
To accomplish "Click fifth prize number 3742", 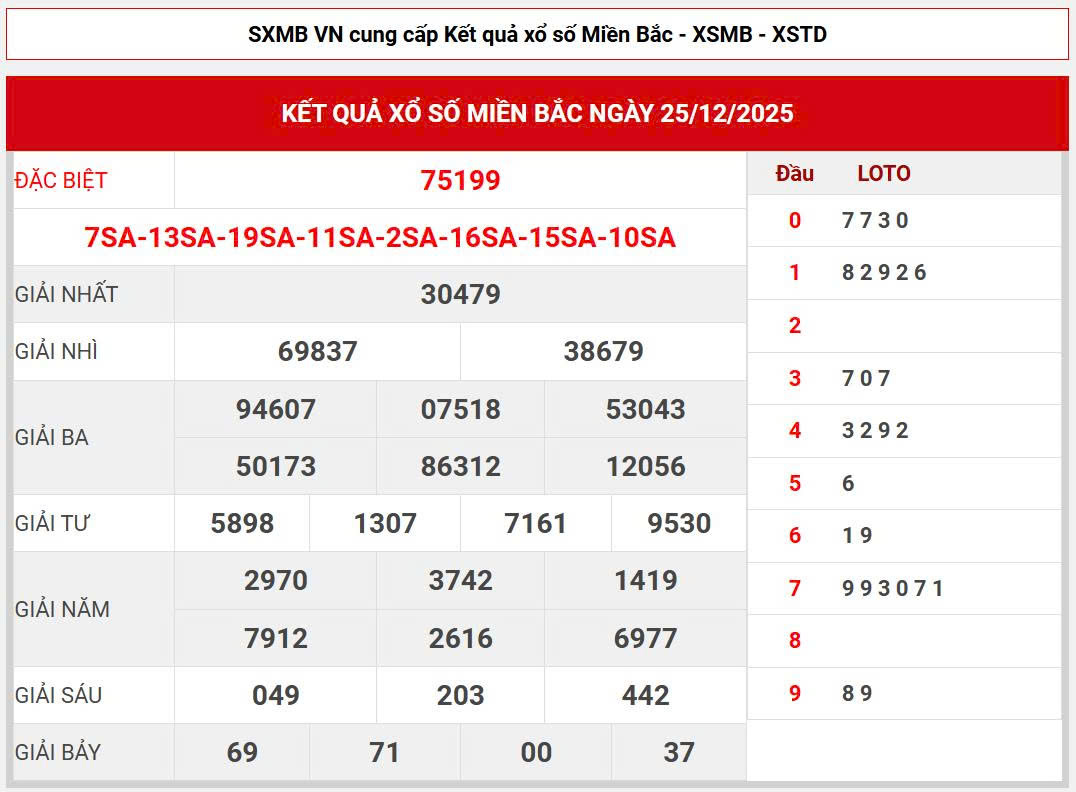I will point(460,580).
